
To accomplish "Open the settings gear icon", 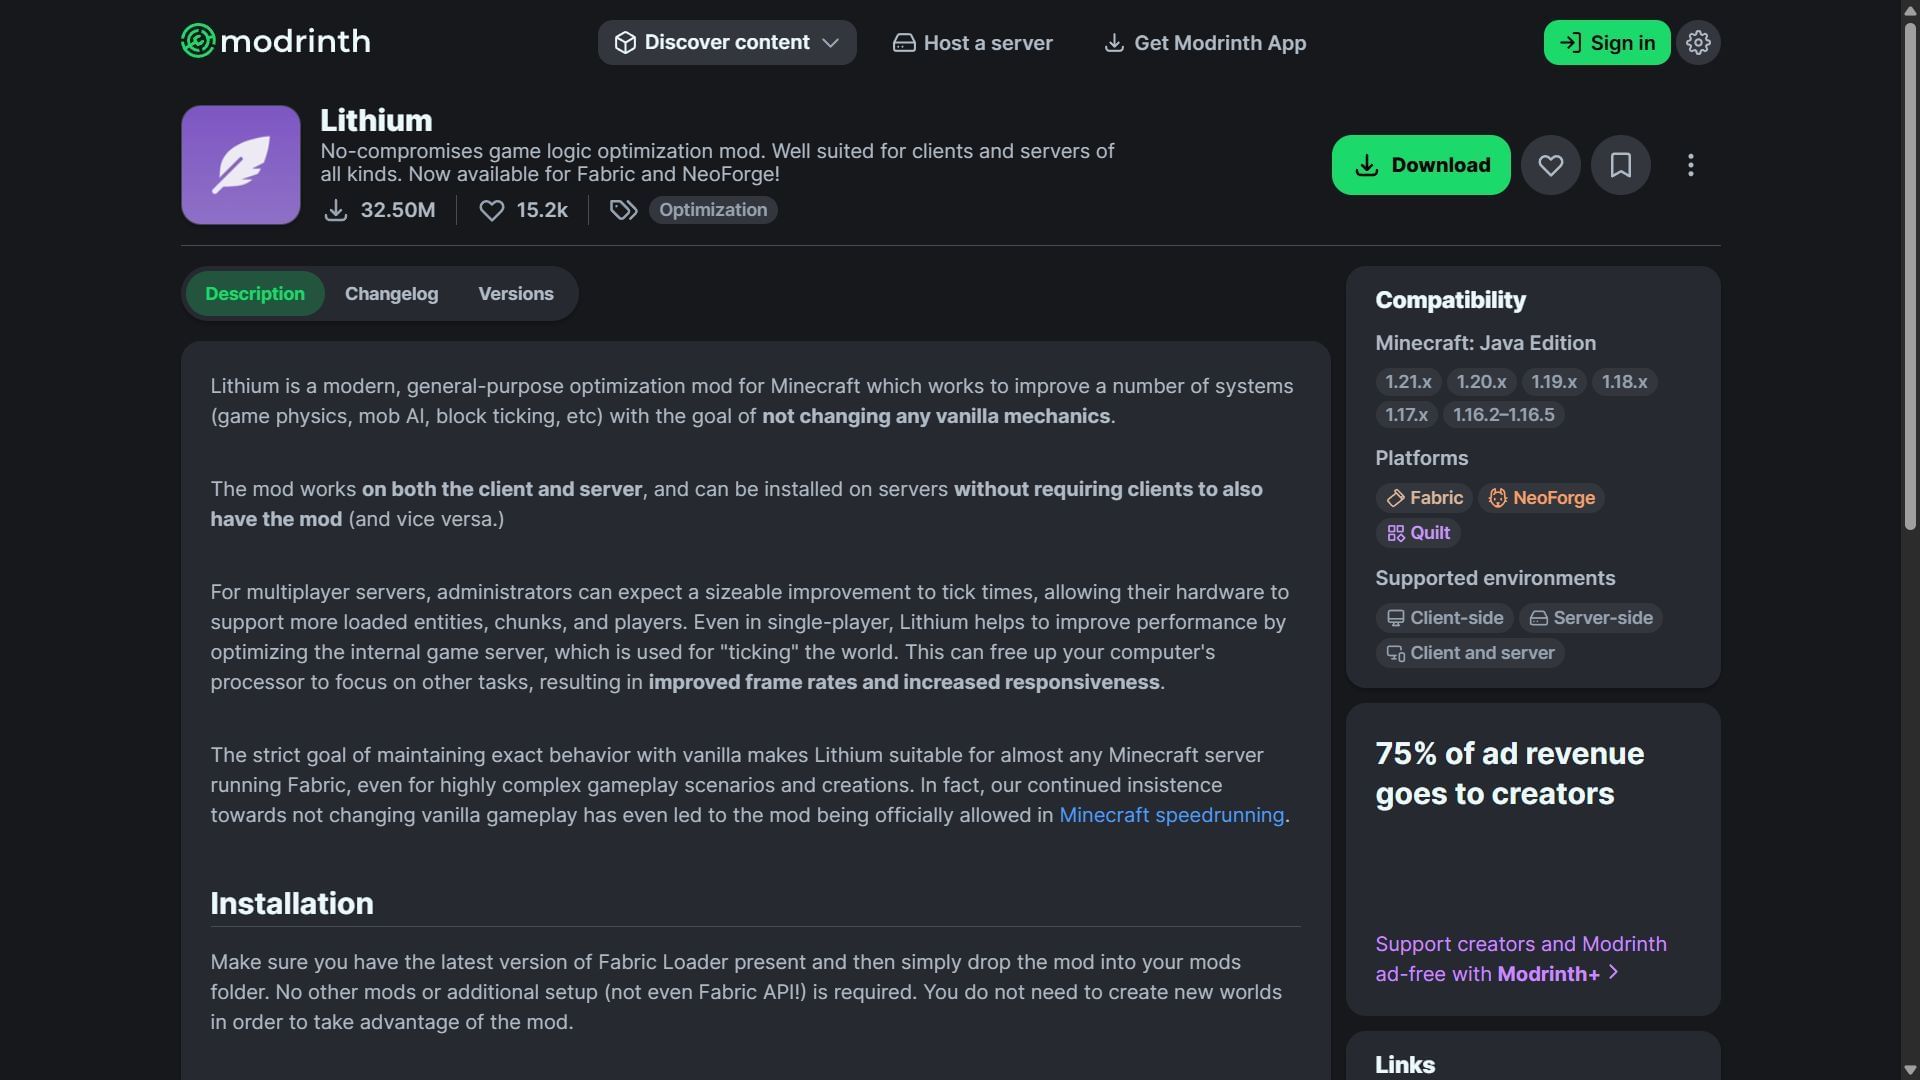I will [x=1698, y=43].
